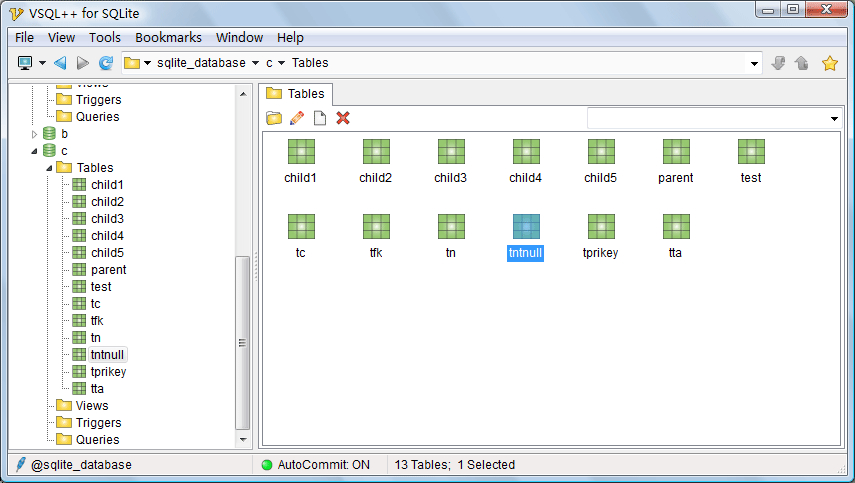The height and width of the screenshot is (483, 855).
Task: Open the address bar history dropdown
Action: point(754,64)
